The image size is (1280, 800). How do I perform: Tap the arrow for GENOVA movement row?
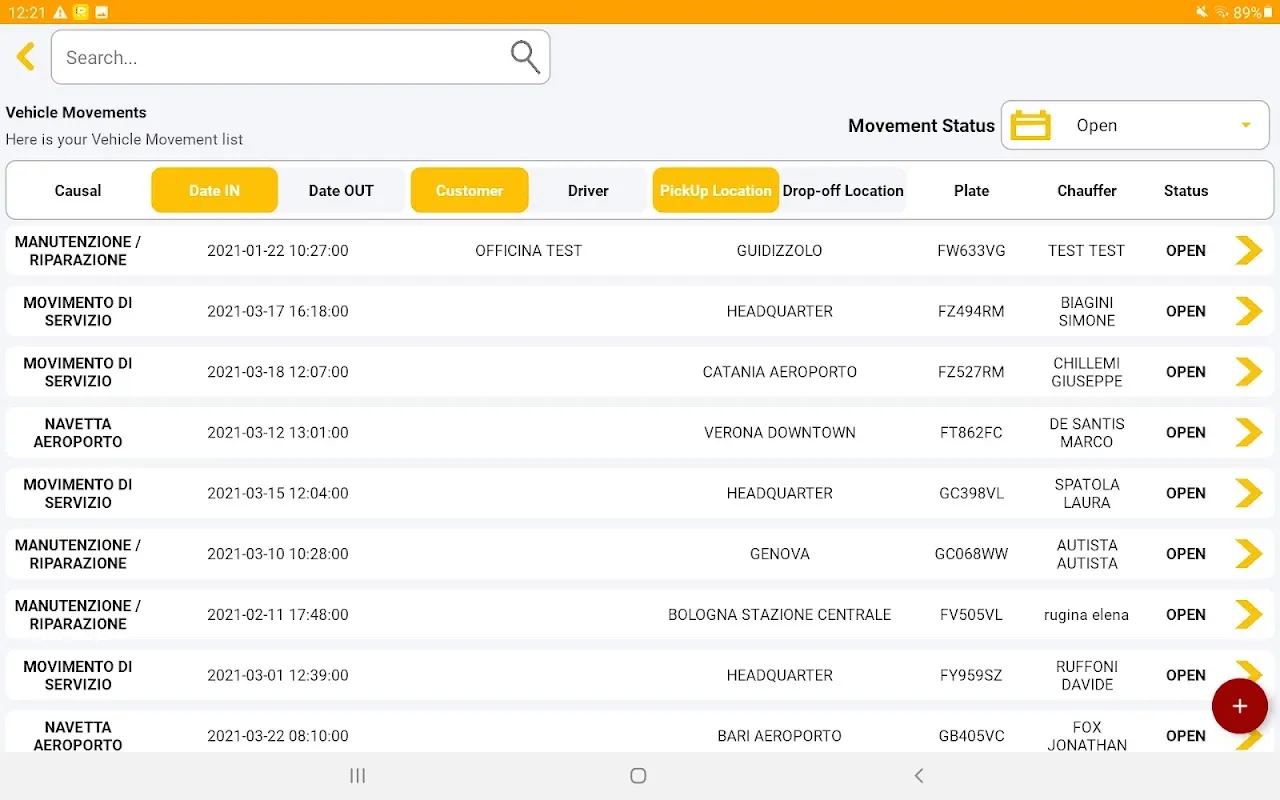pos(1248,554)
